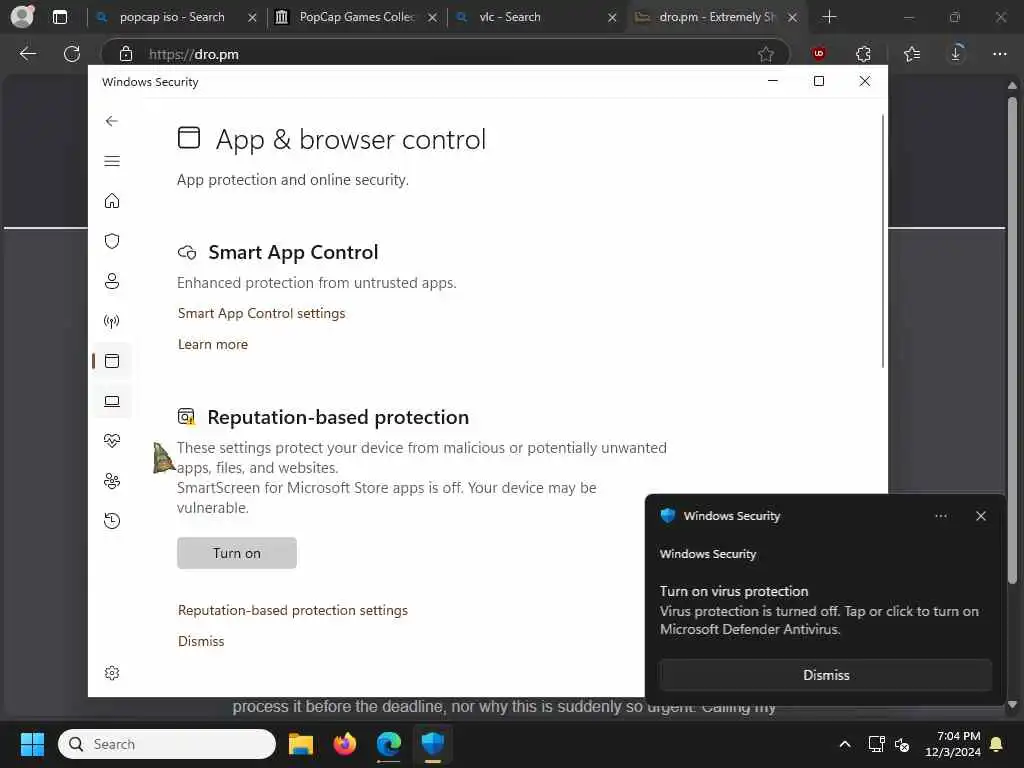This screenshot has height=768, width=1024.
Task: Open Account protection person icon
Action: [112, 281]
